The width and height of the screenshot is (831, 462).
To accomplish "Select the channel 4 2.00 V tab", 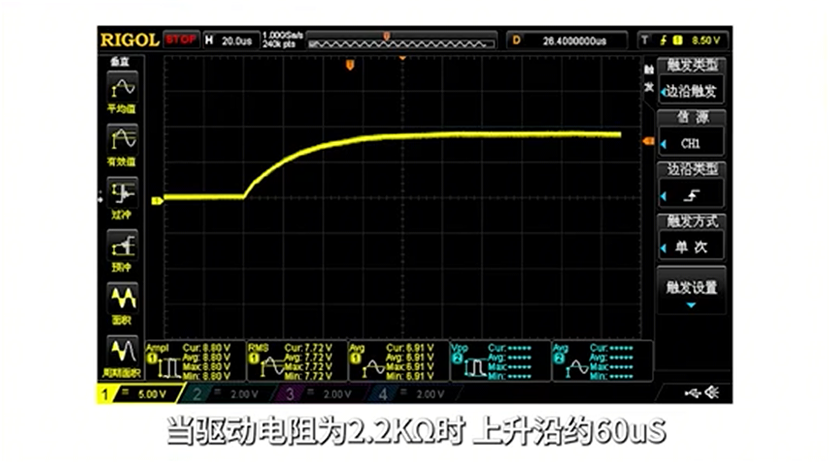I will point(414,394).
